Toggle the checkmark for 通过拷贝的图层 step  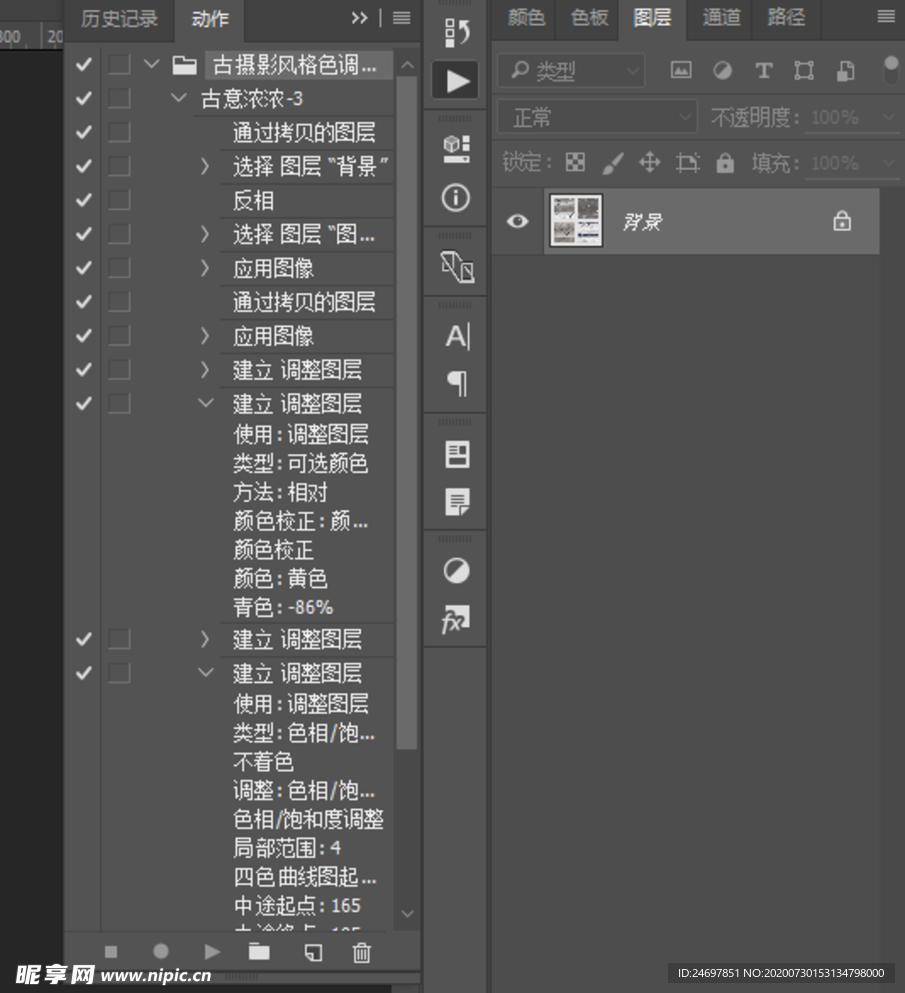pyautogui.click(x=83, y=132)
